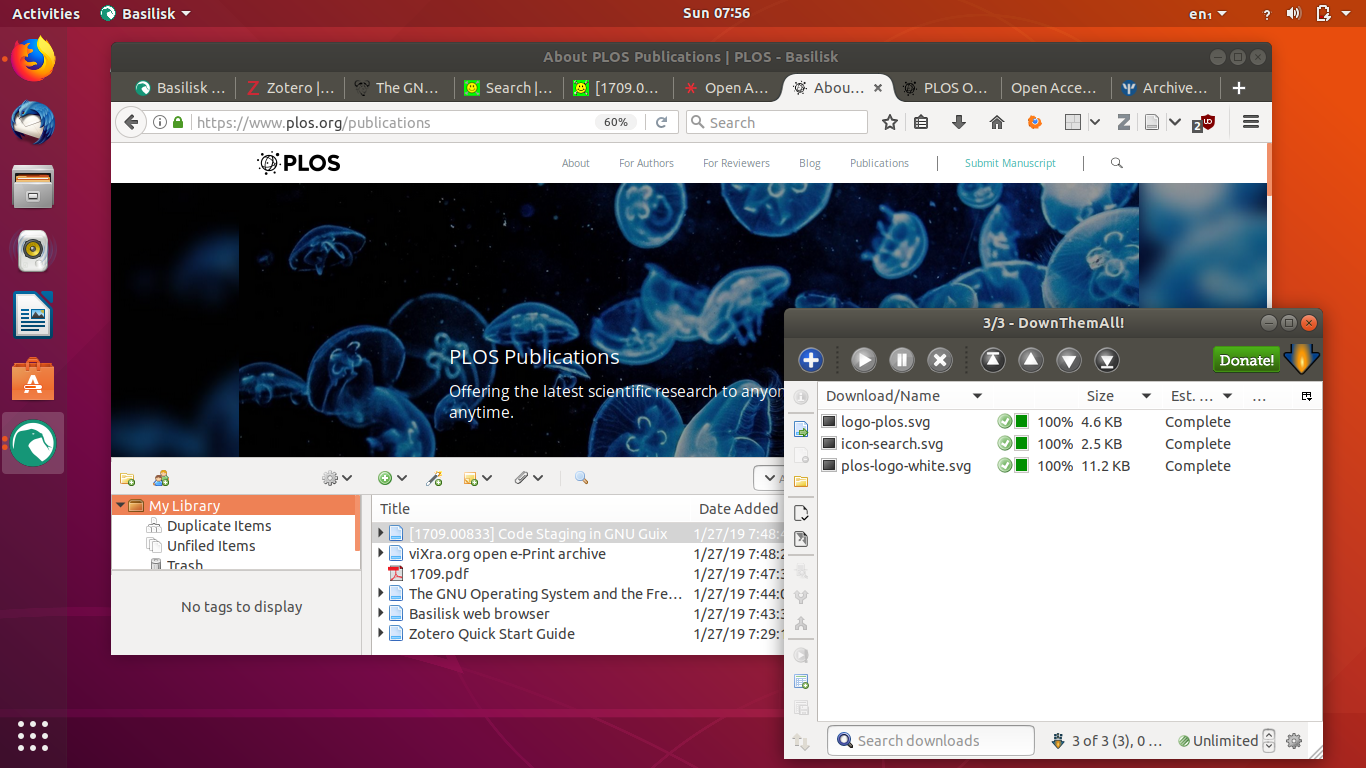Open Zotero new item plus dropdown

point(392,479)
